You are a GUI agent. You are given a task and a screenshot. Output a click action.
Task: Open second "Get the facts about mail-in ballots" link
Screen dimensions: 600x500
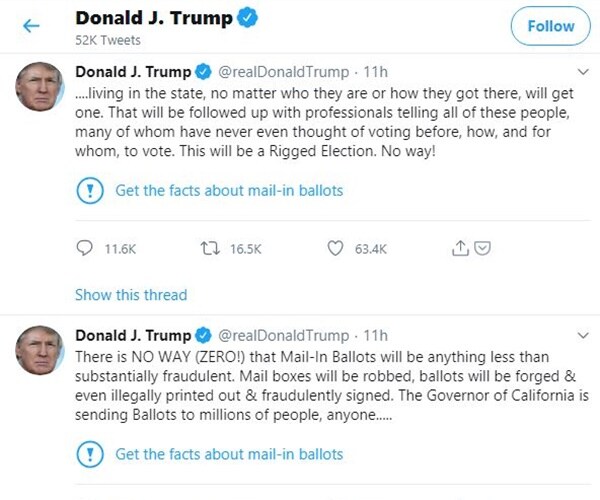point(229,453)
